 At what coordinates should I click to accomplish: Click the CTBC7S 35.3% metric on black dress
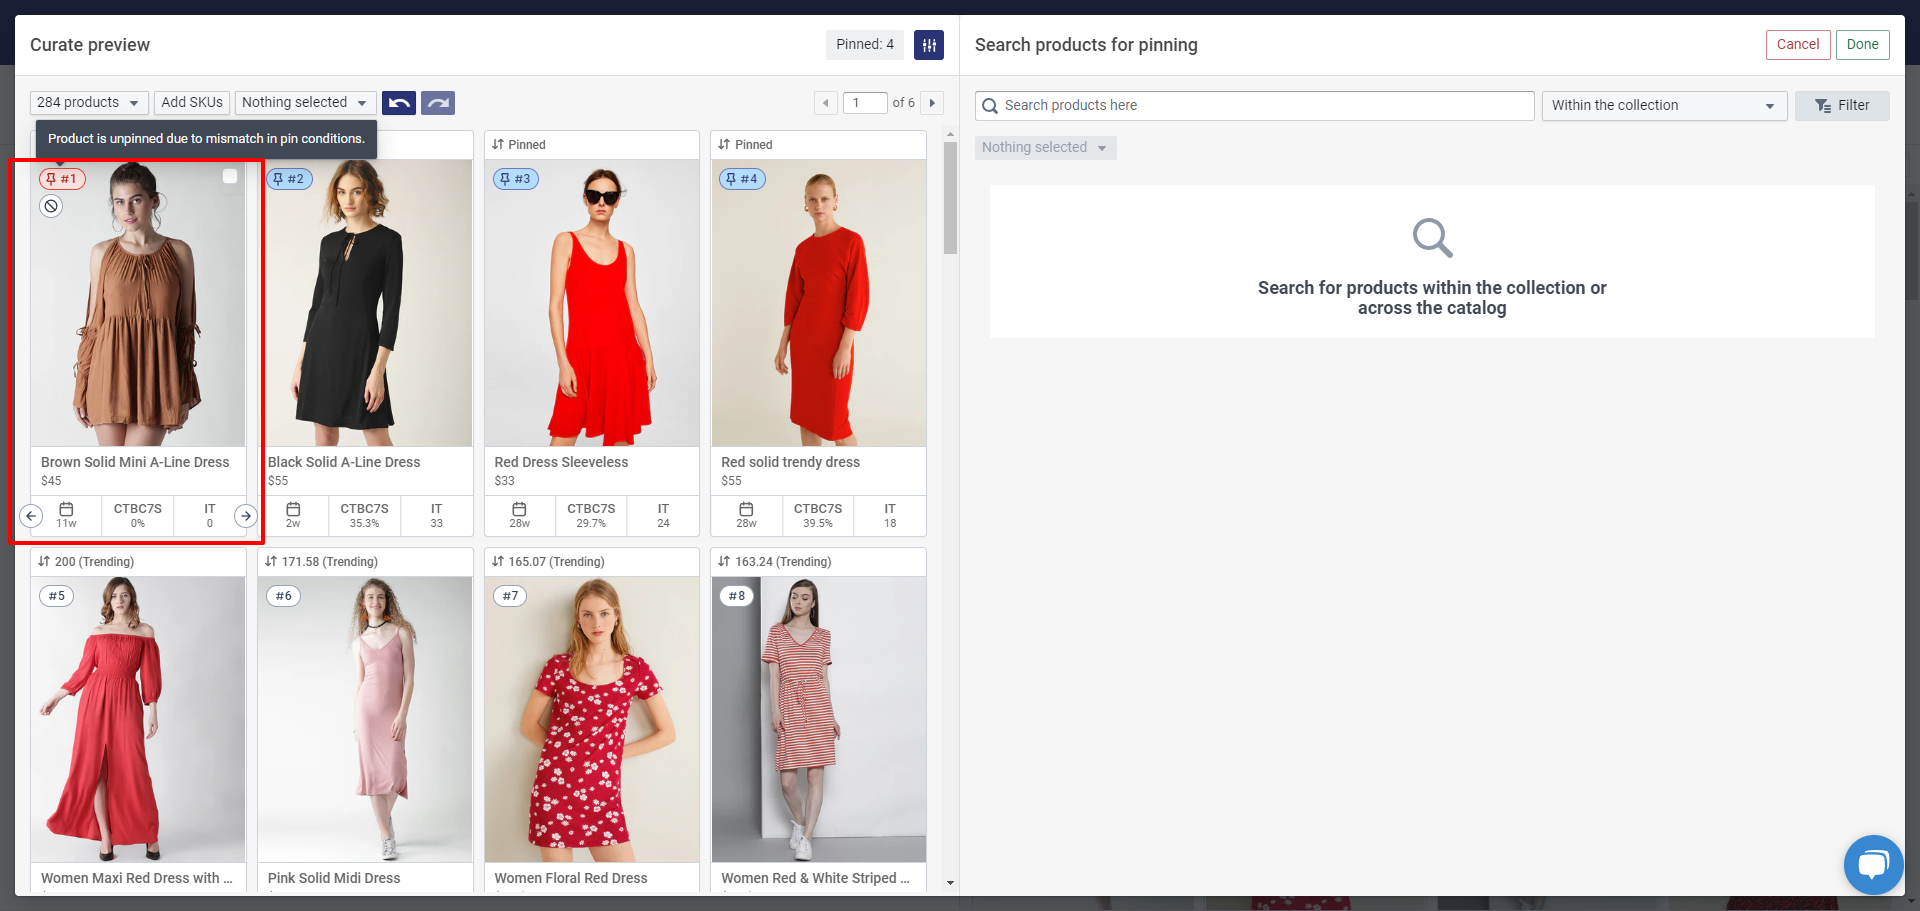[364, 516]
